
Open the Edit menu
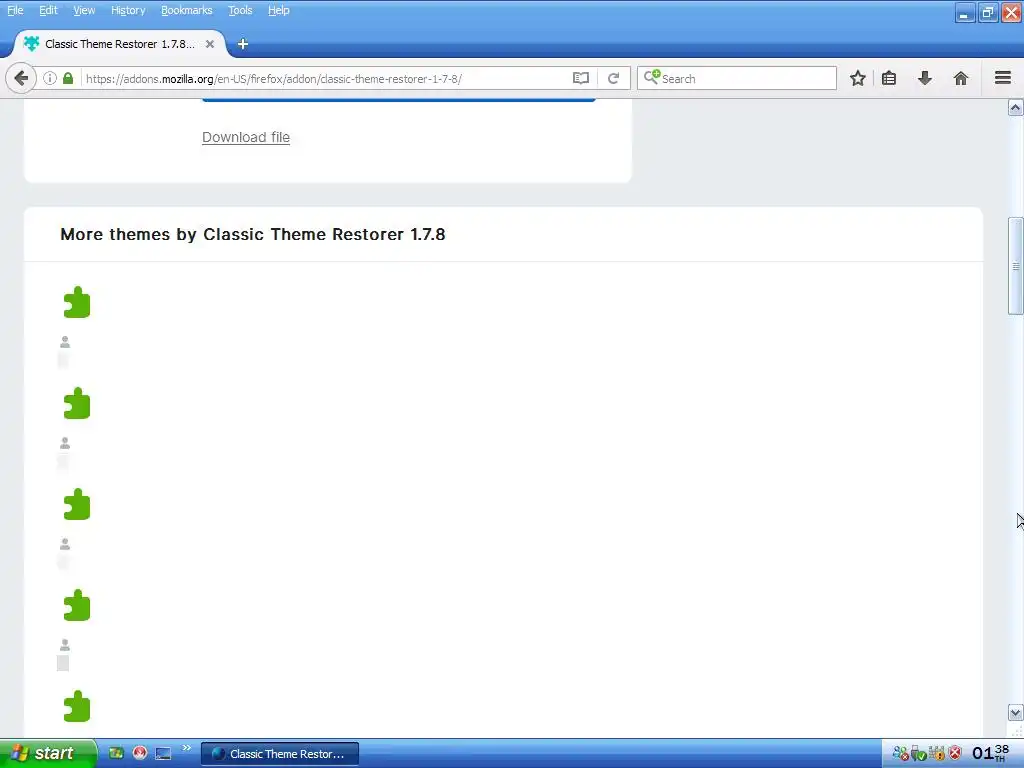click(x=48, y=10)
